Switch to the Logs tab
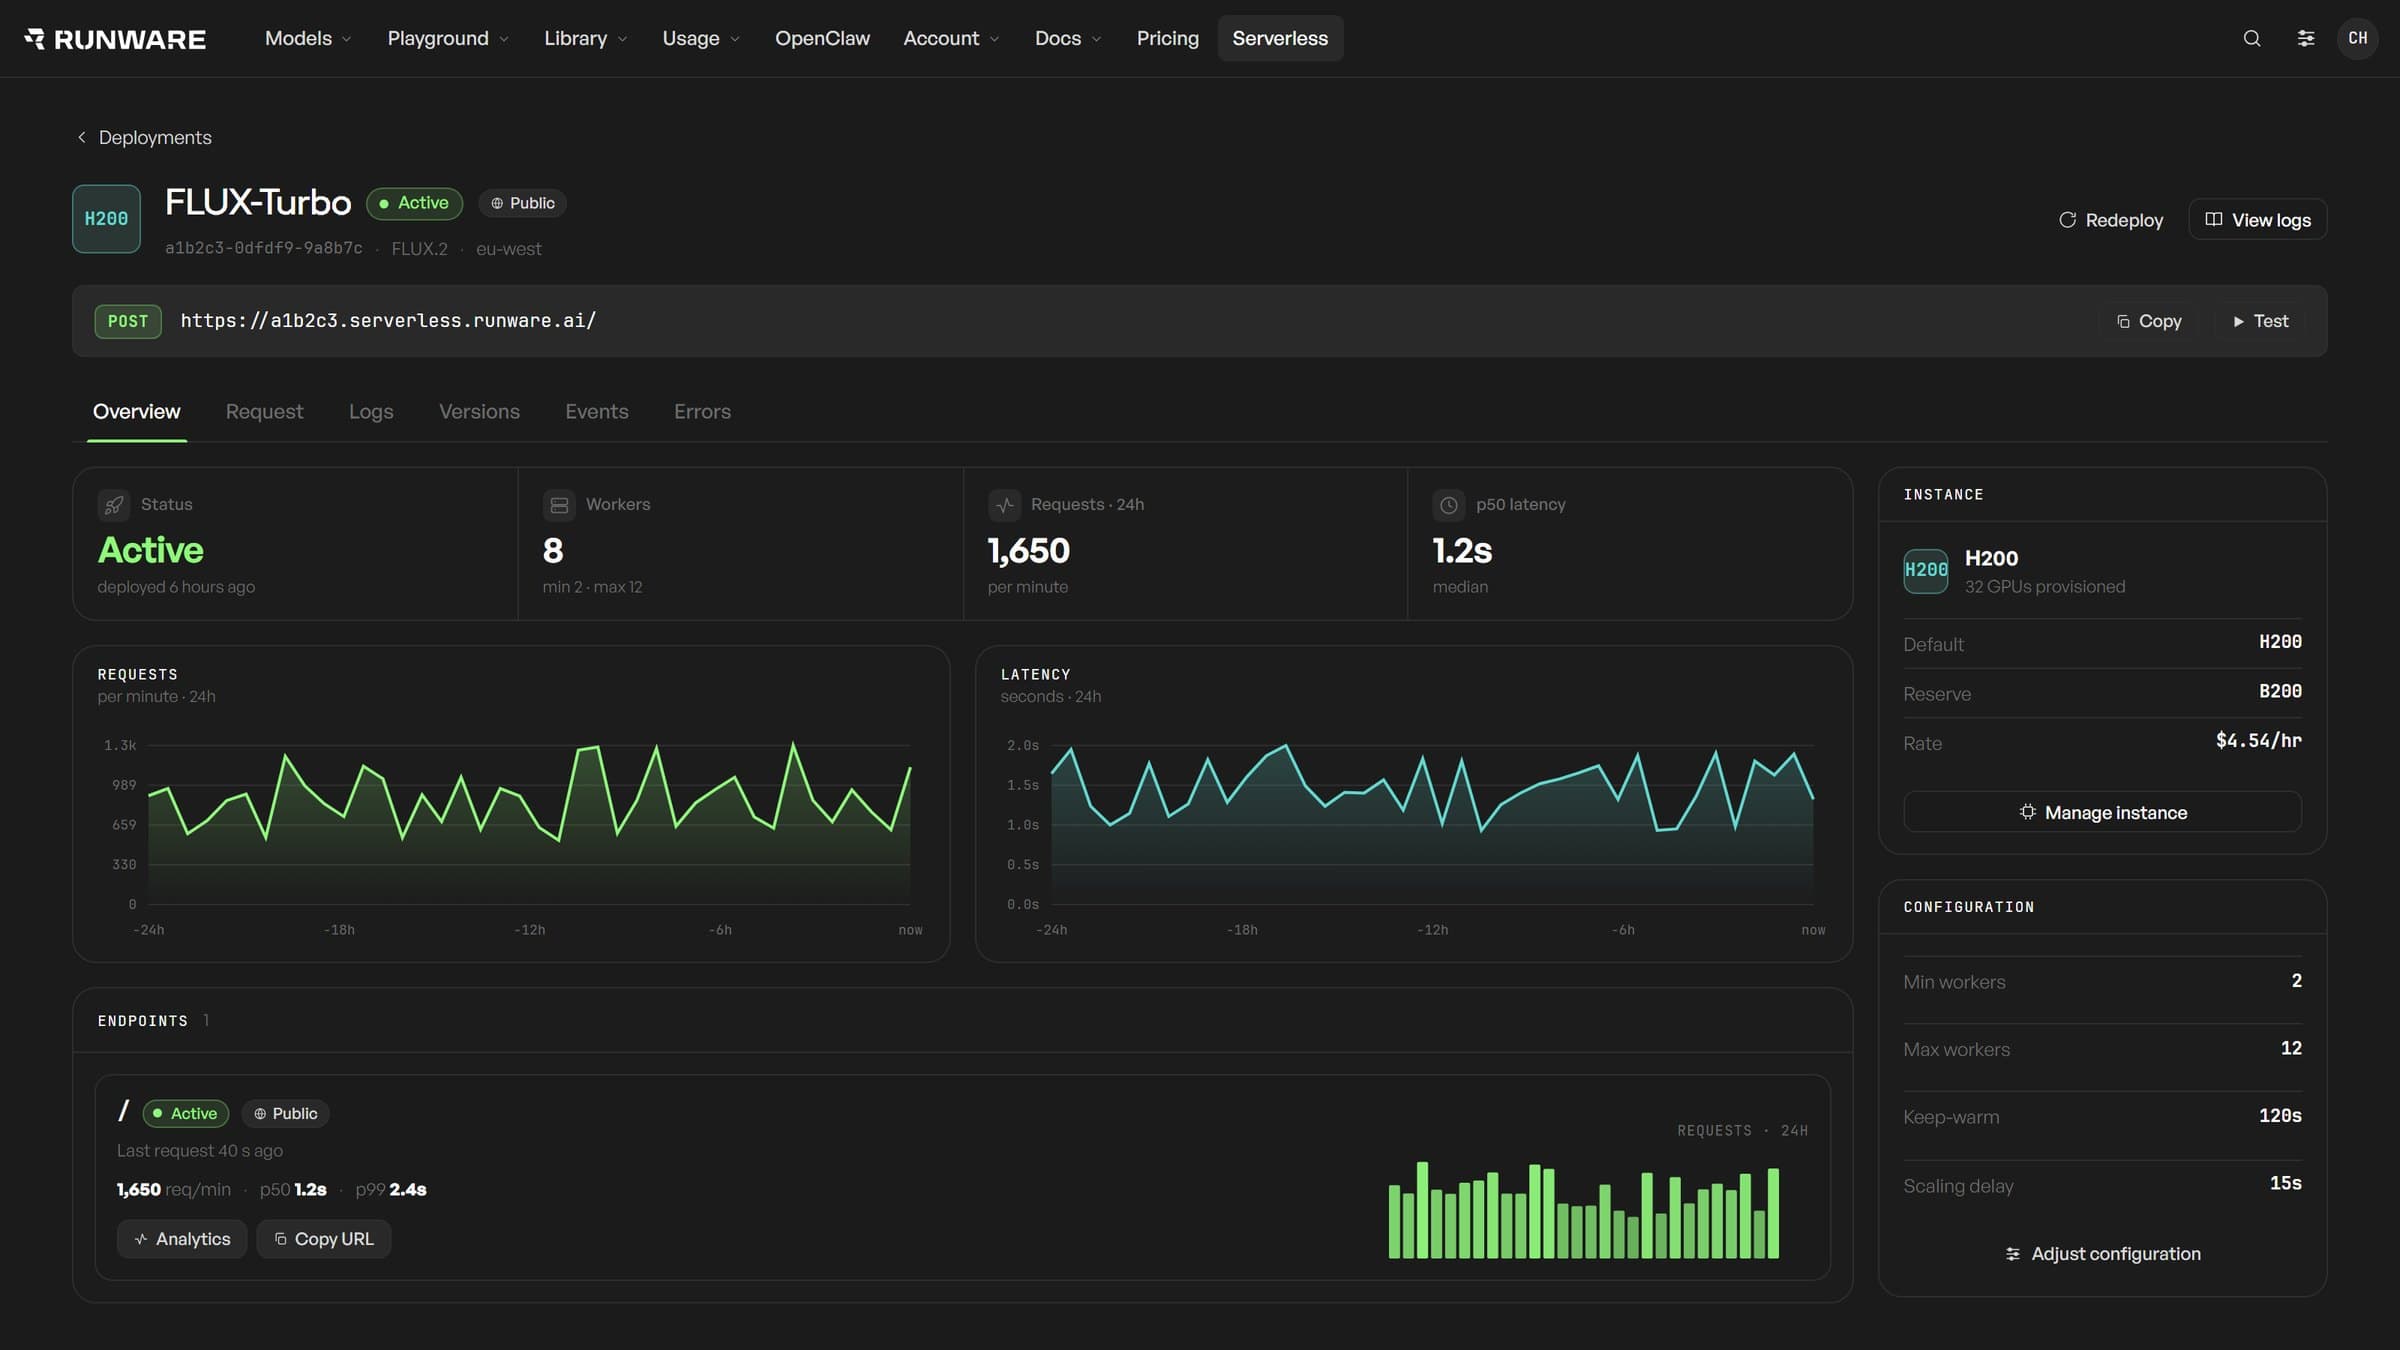This screenshot has width=2400, height=1350. (x=371, y=412)
